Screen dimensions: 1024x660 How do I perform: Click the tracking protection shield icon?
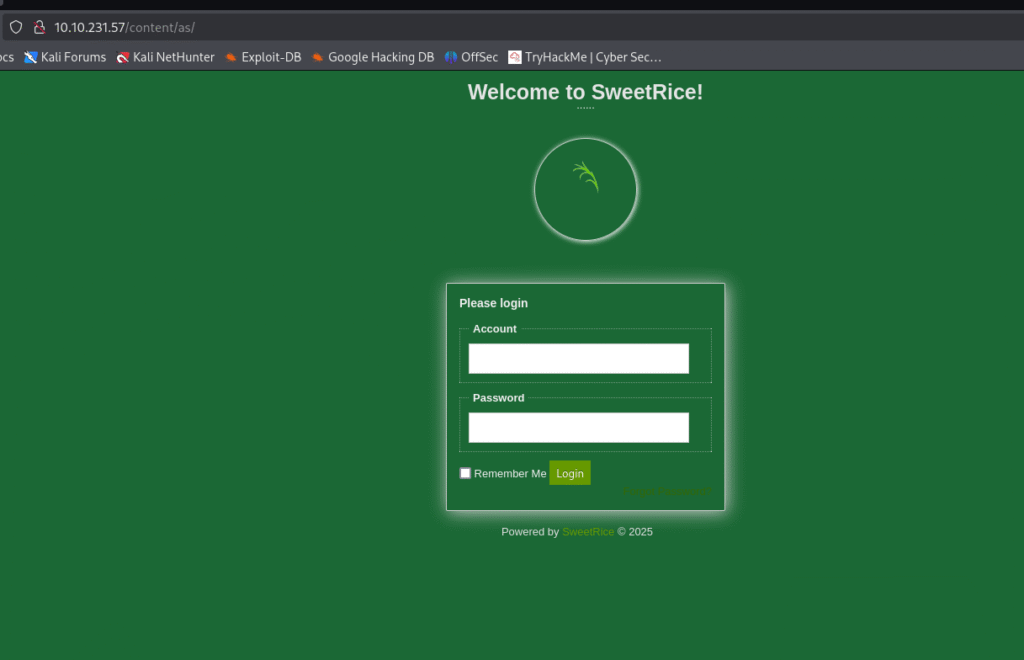click(16, 27)
